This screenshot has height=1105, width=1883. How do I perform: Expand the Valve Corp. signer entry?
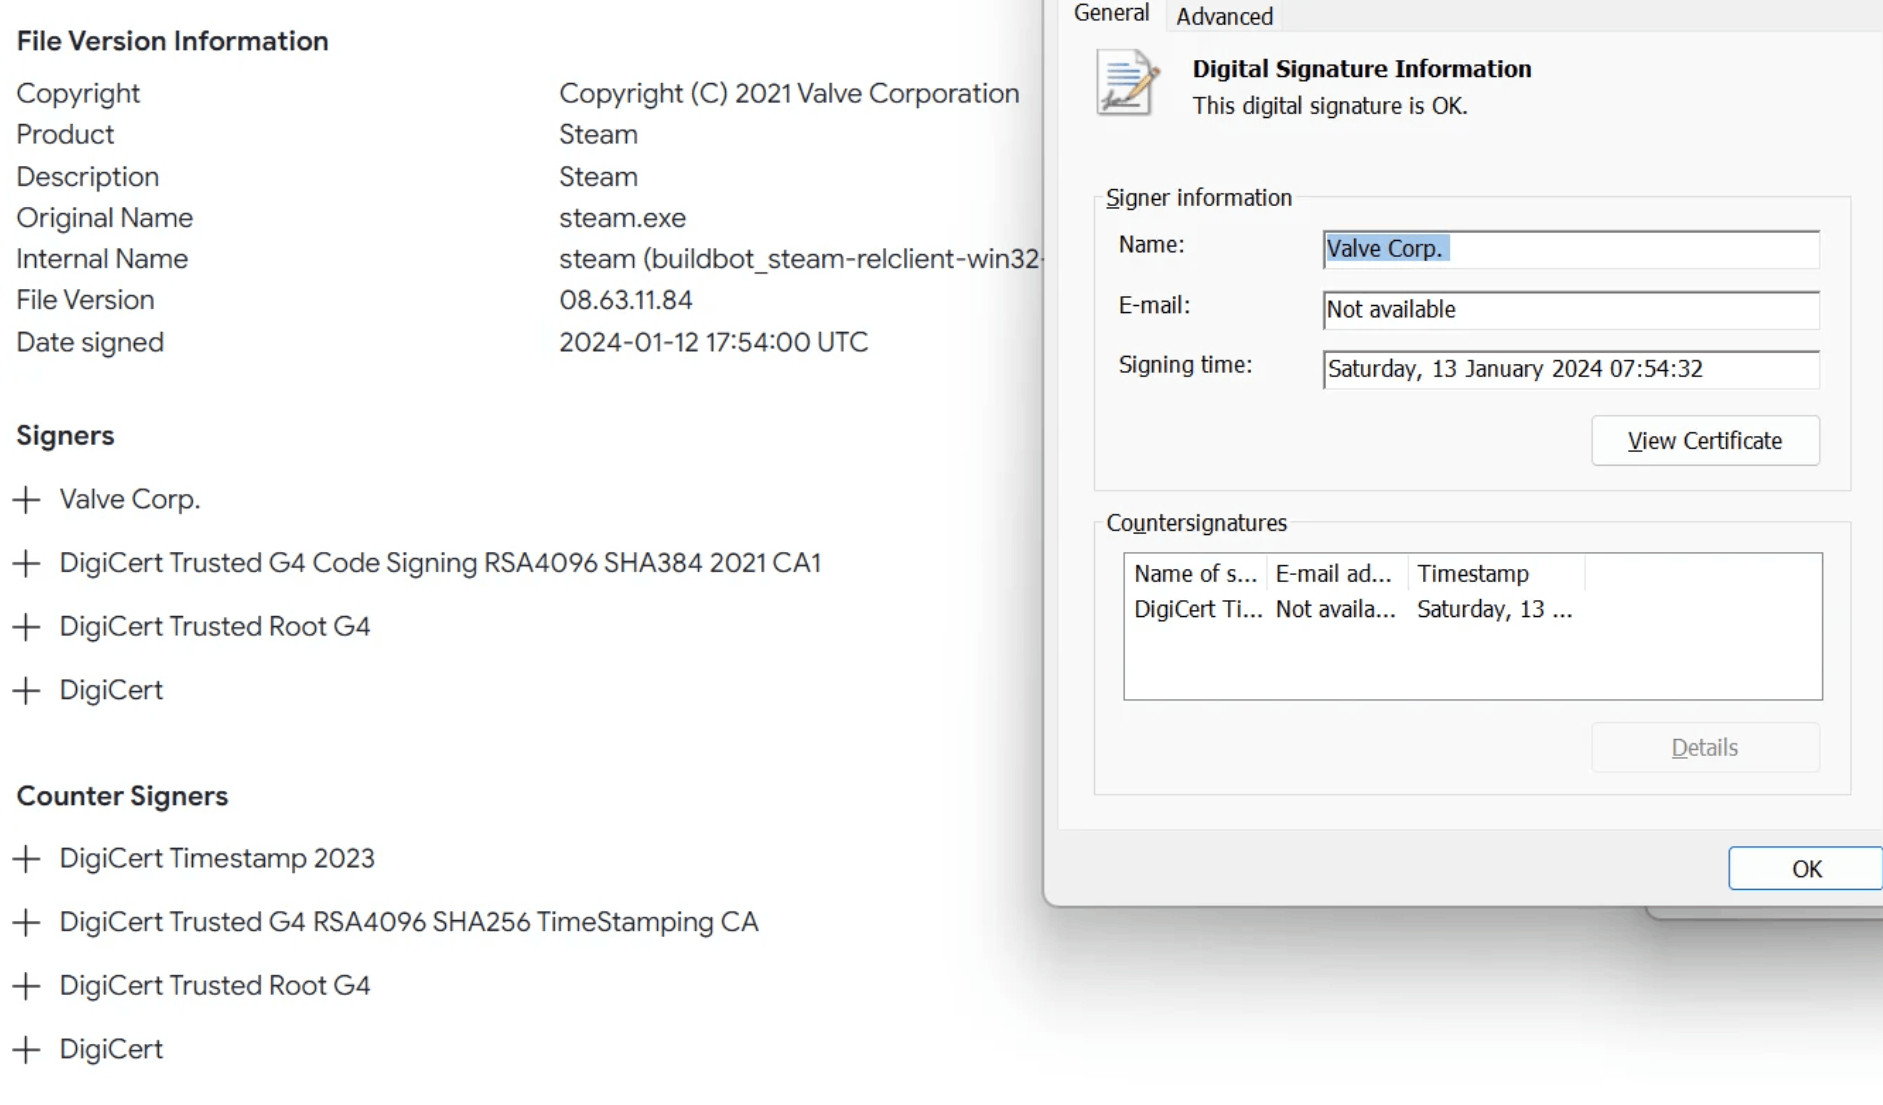(x=26, y=499)
